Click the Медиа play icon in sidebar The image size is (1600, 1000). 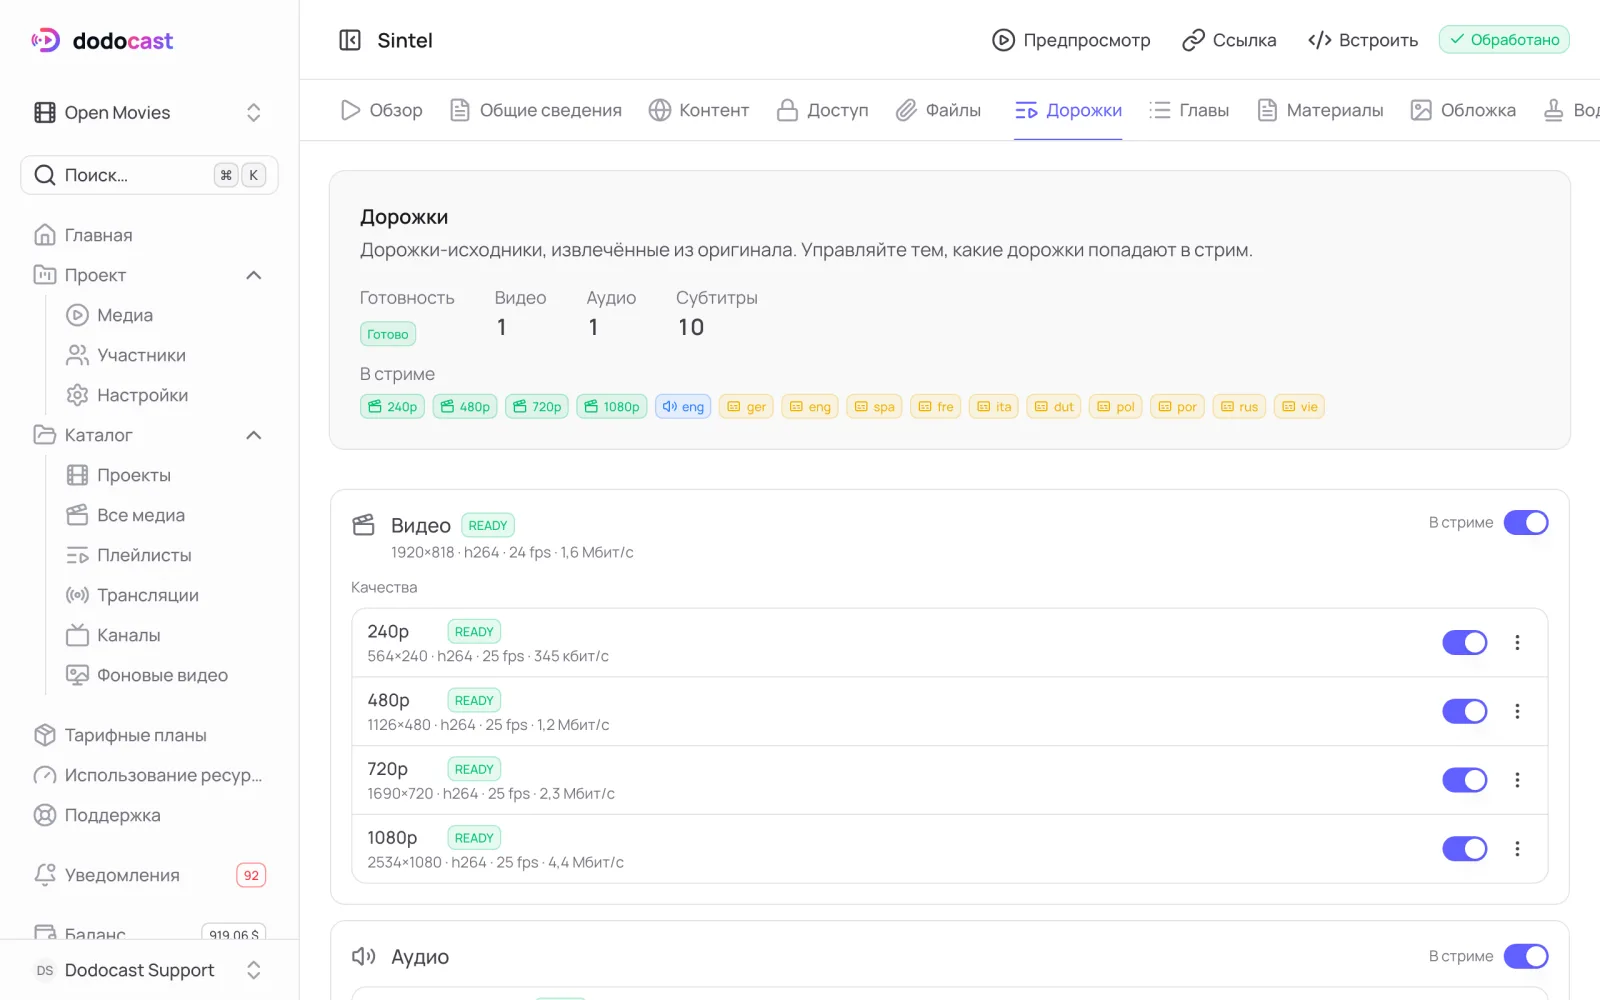[x=77, y=315]
